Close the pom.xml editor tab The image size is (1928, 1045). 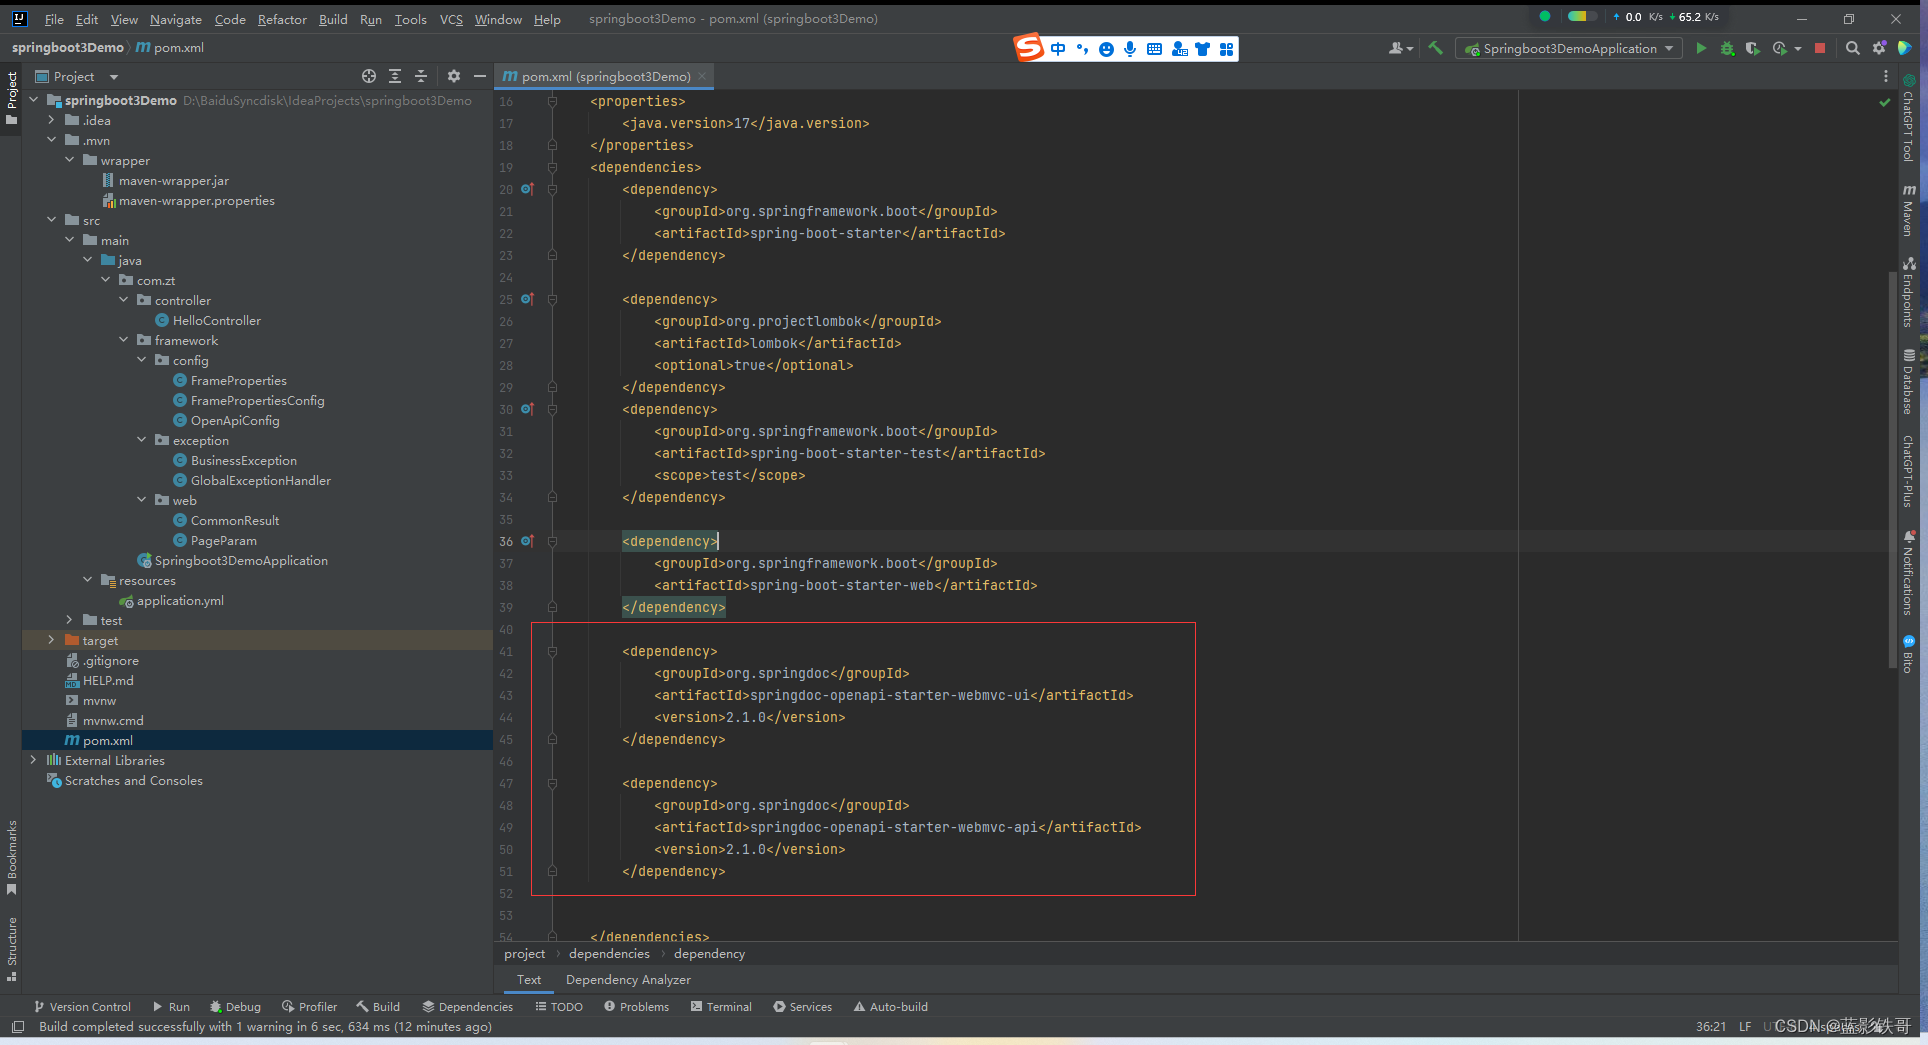[x=702, y=76]
